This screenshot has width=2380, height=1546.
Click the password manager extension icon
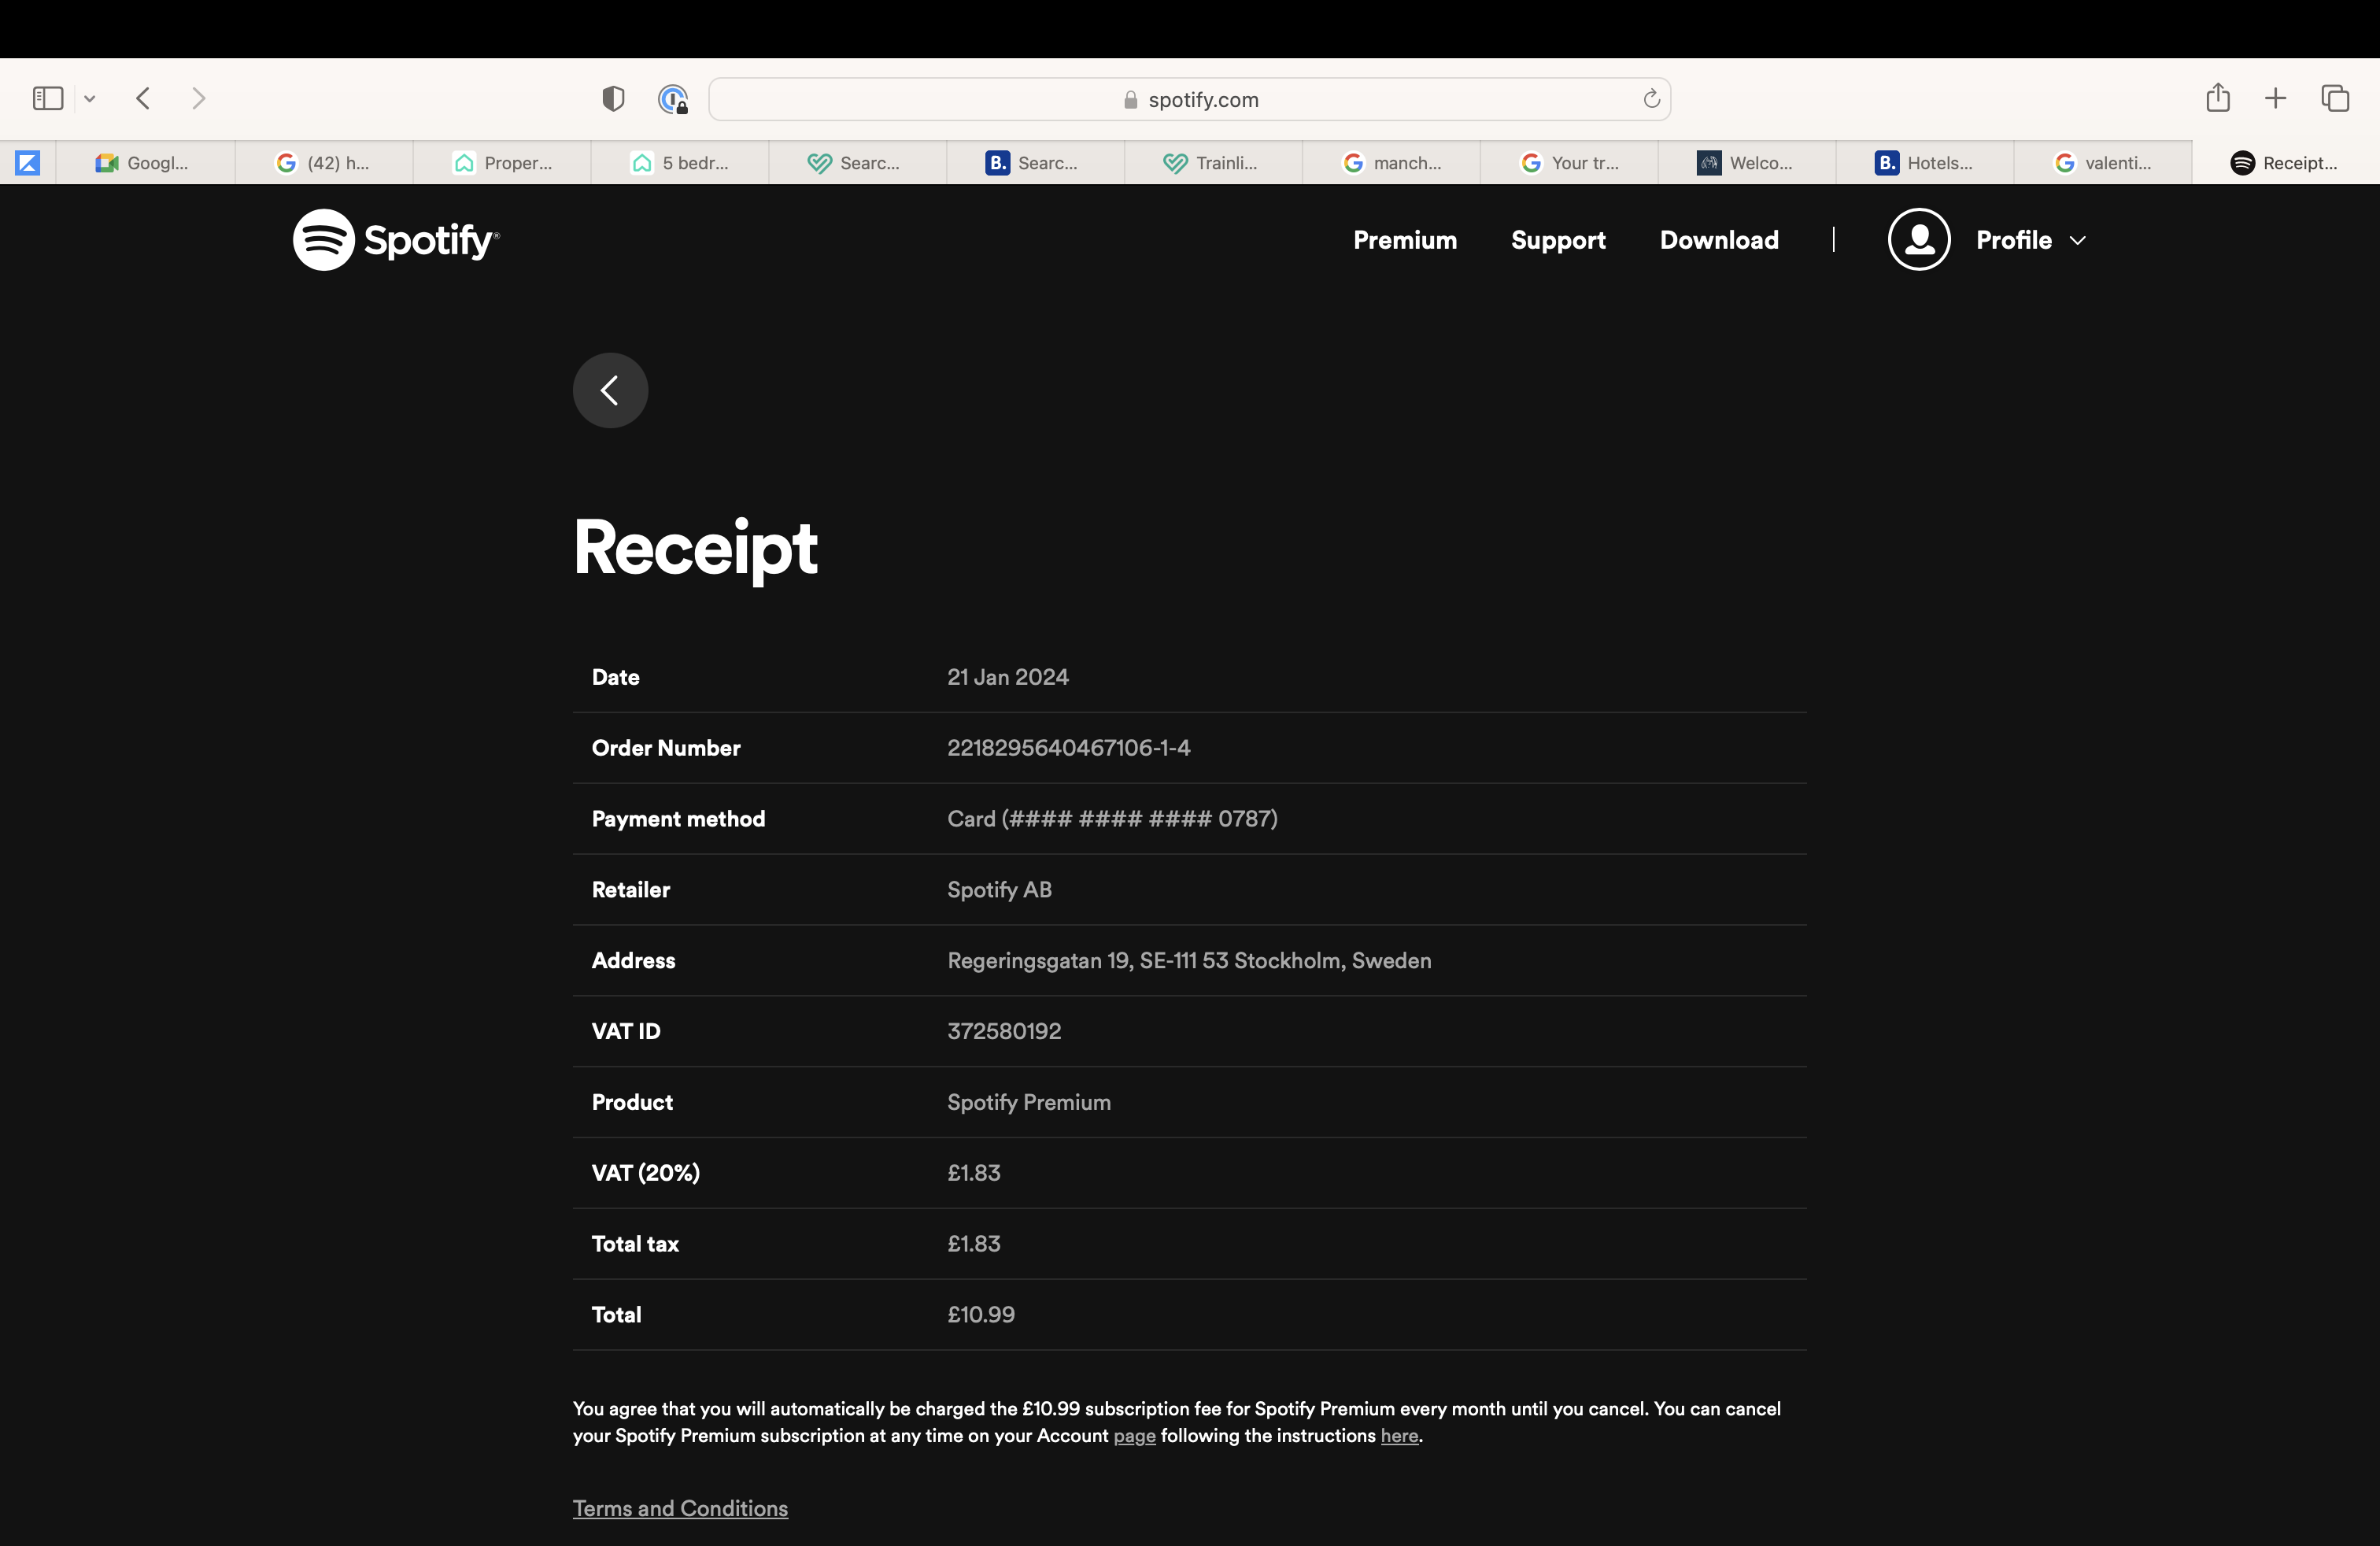pos(673,99)
